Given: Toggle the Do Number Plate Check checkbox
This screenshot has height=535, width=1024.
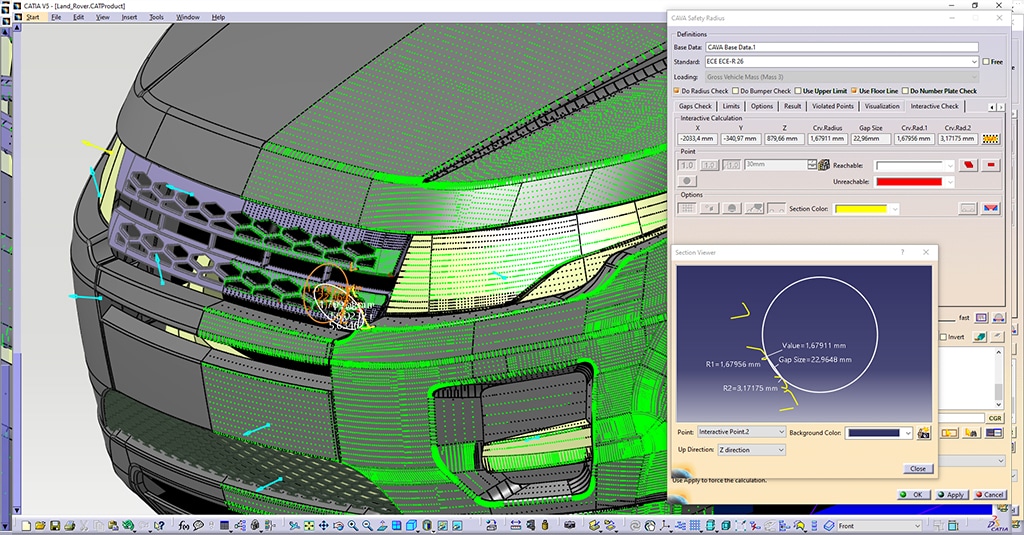Looking at the screenshot, I should pyautogui.click(x=904, y=91).
